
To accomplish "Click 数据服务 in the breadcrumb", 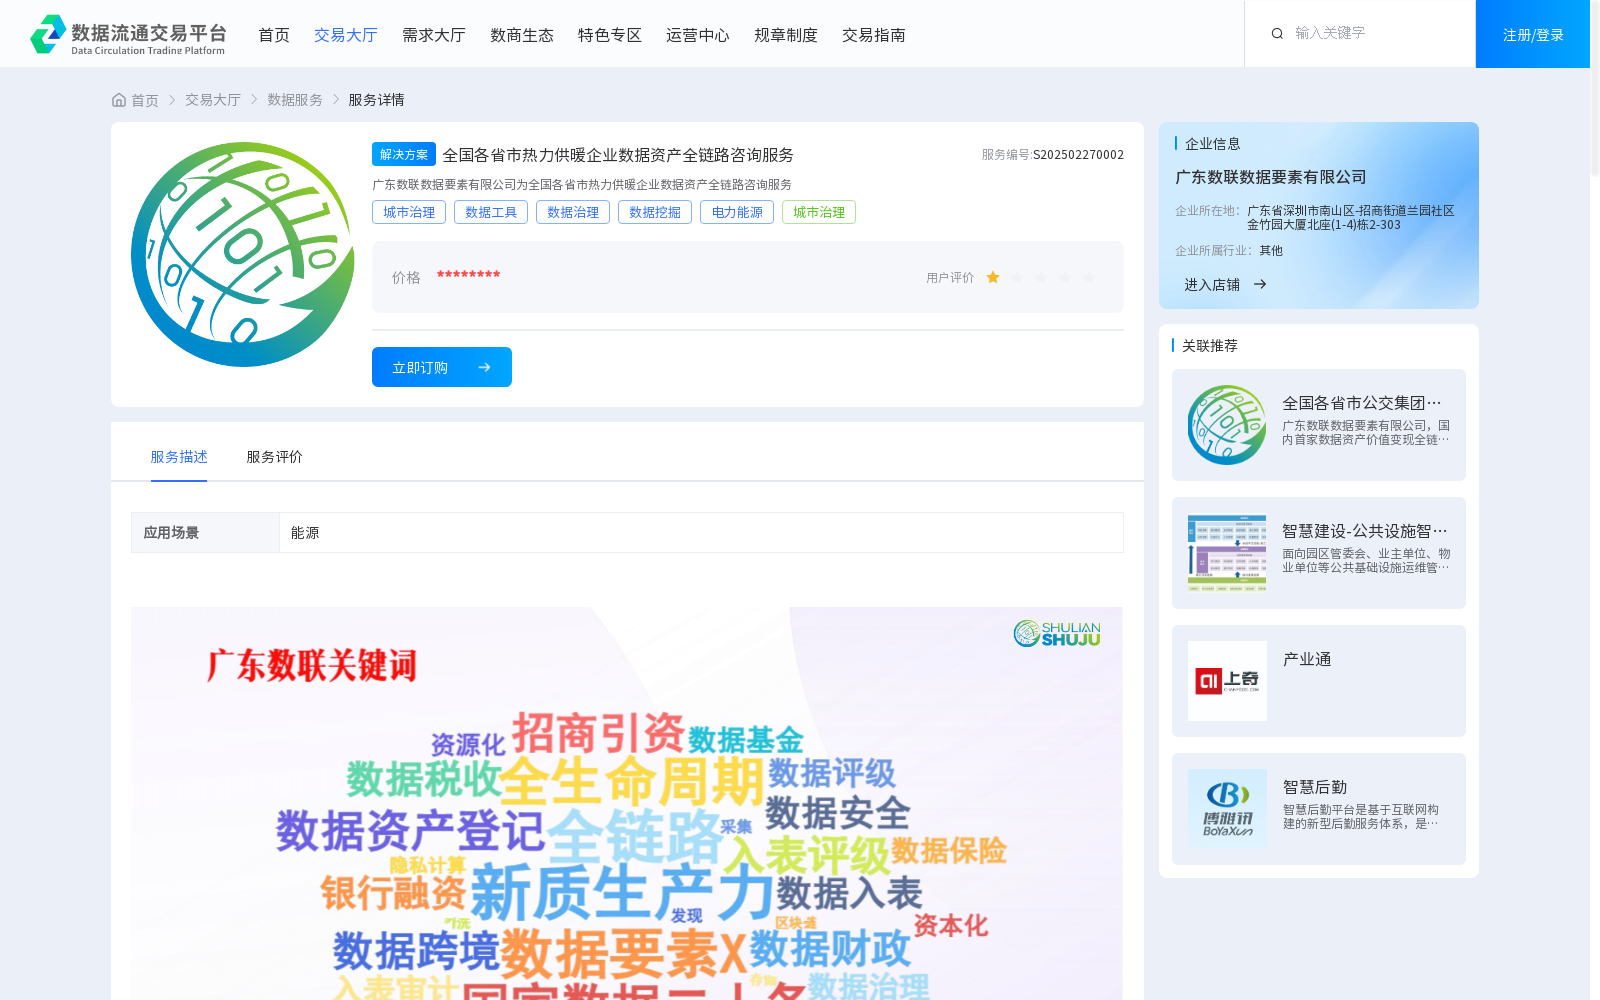I will (295, 100).
